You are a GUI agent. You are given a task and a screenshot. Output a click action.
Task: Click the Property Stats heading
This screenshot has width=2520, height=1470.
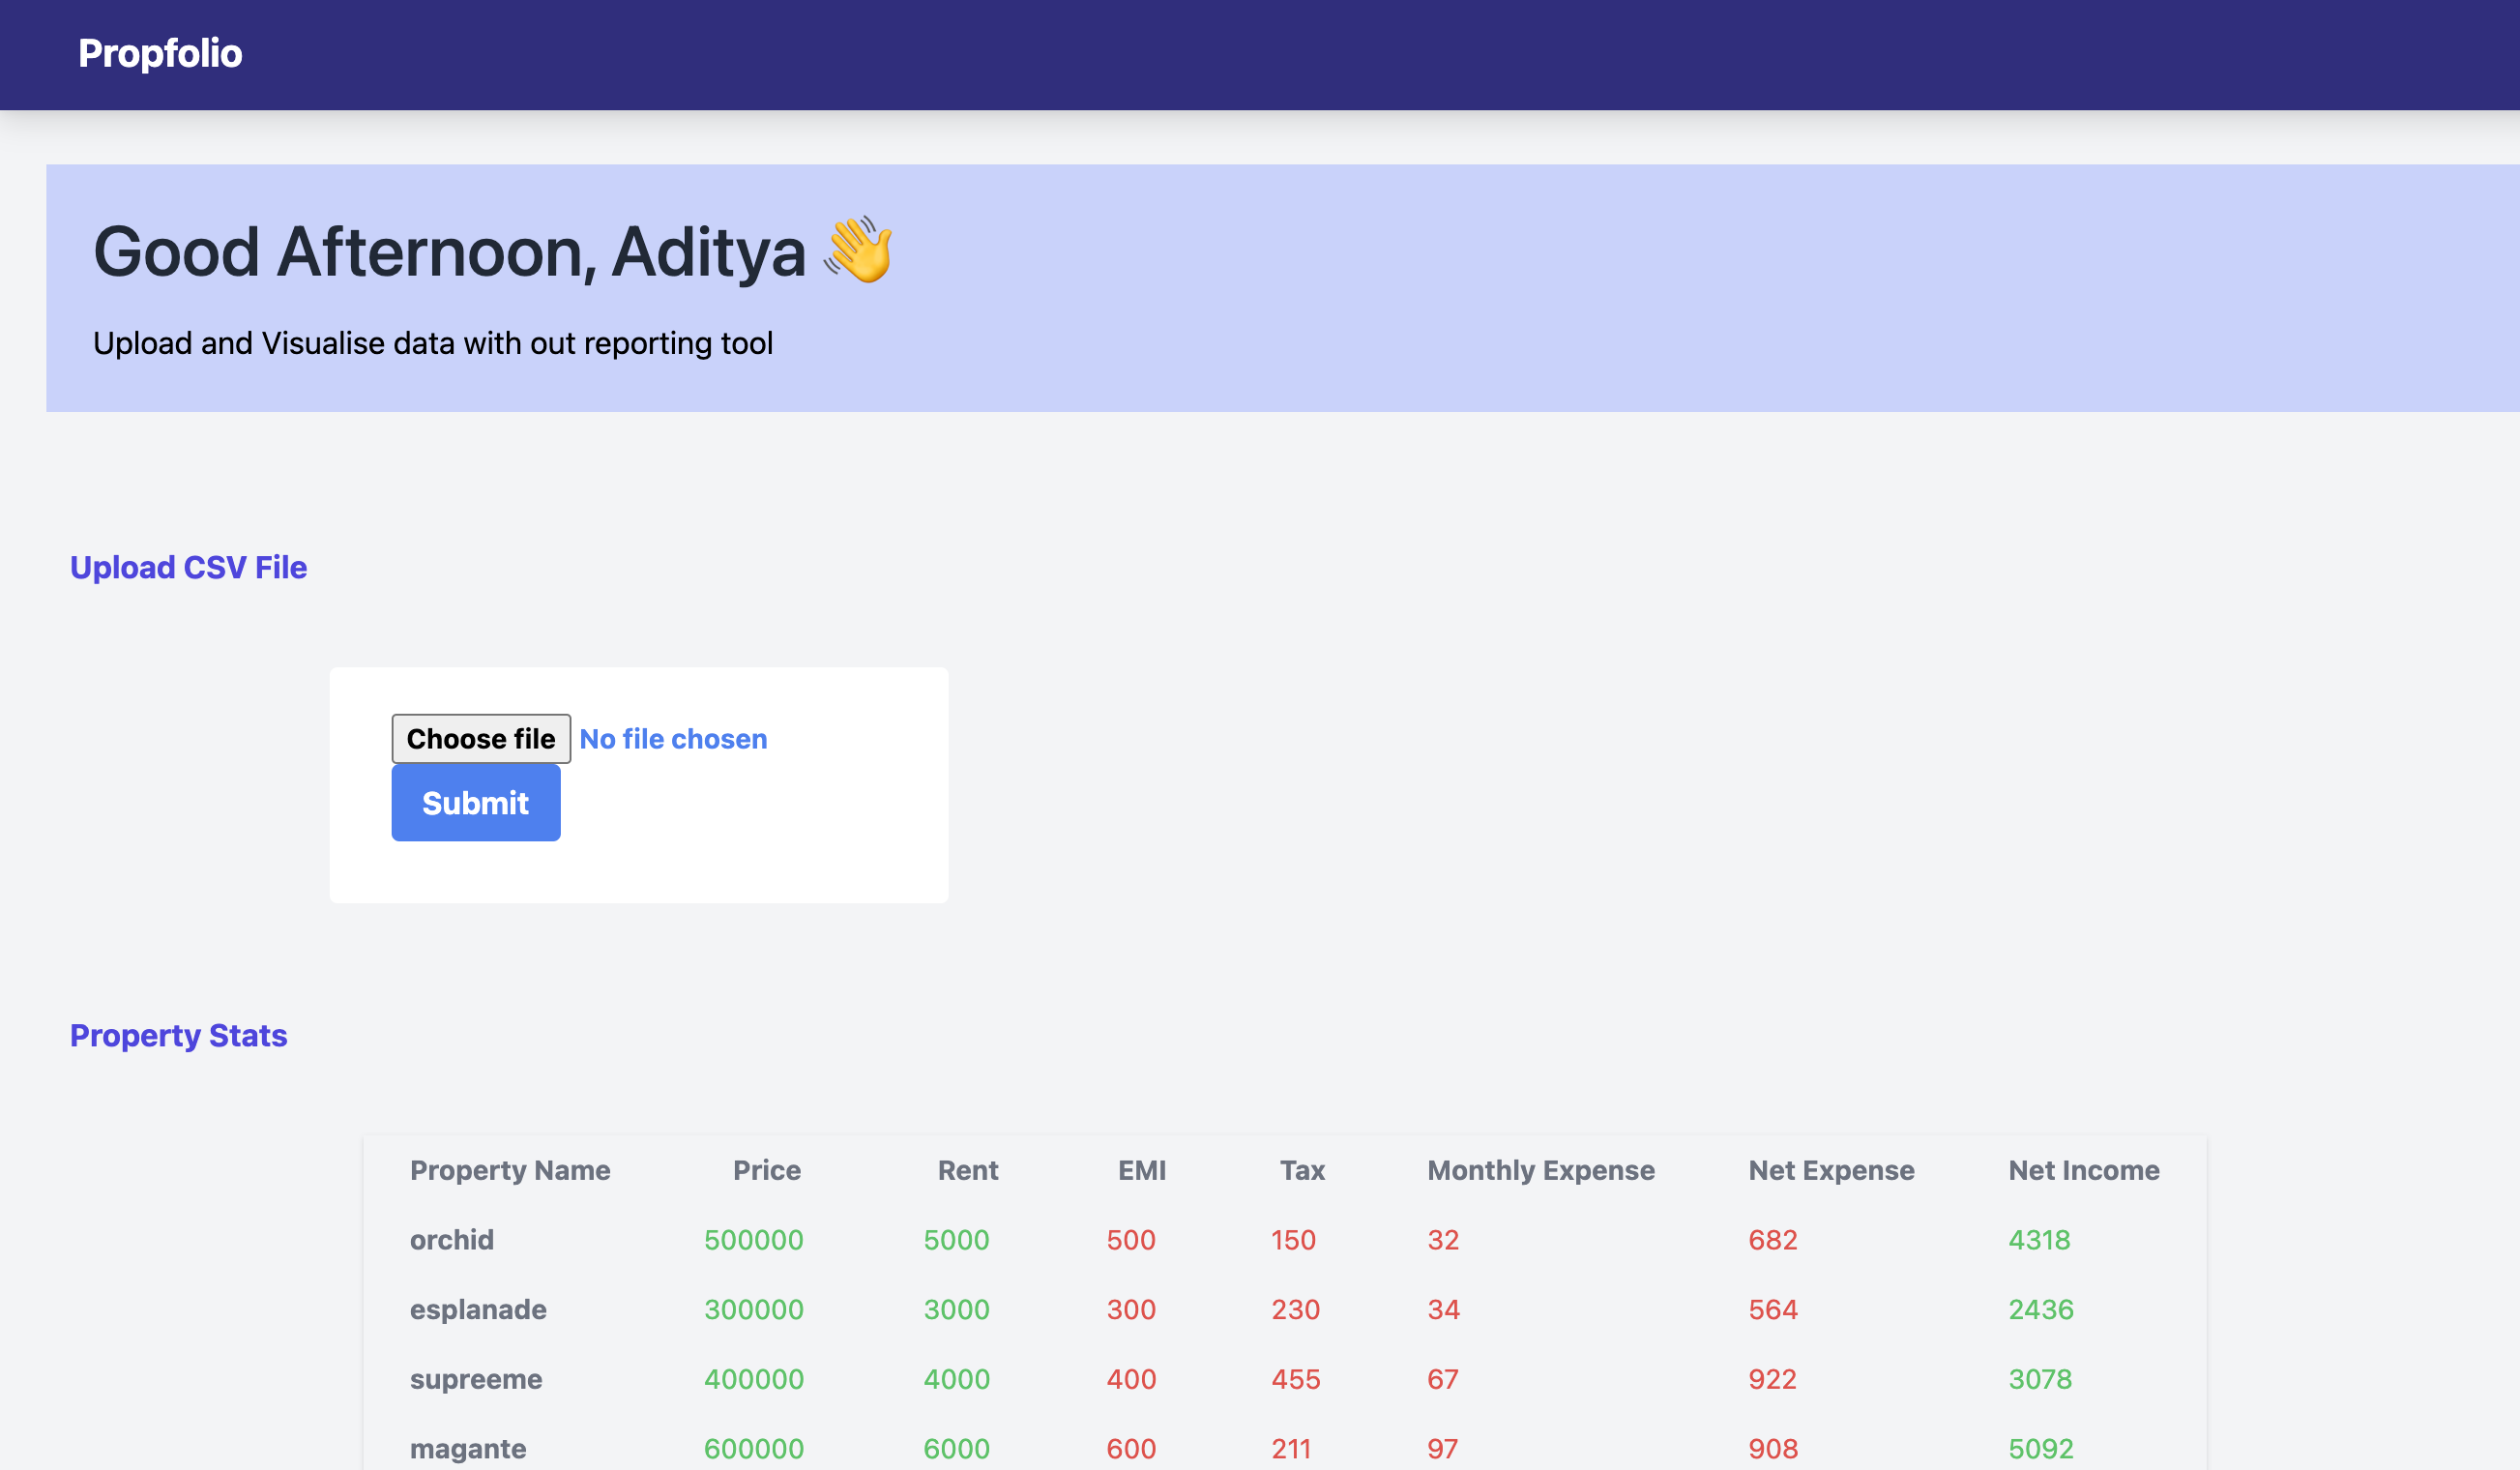(x=178, y=1036)
